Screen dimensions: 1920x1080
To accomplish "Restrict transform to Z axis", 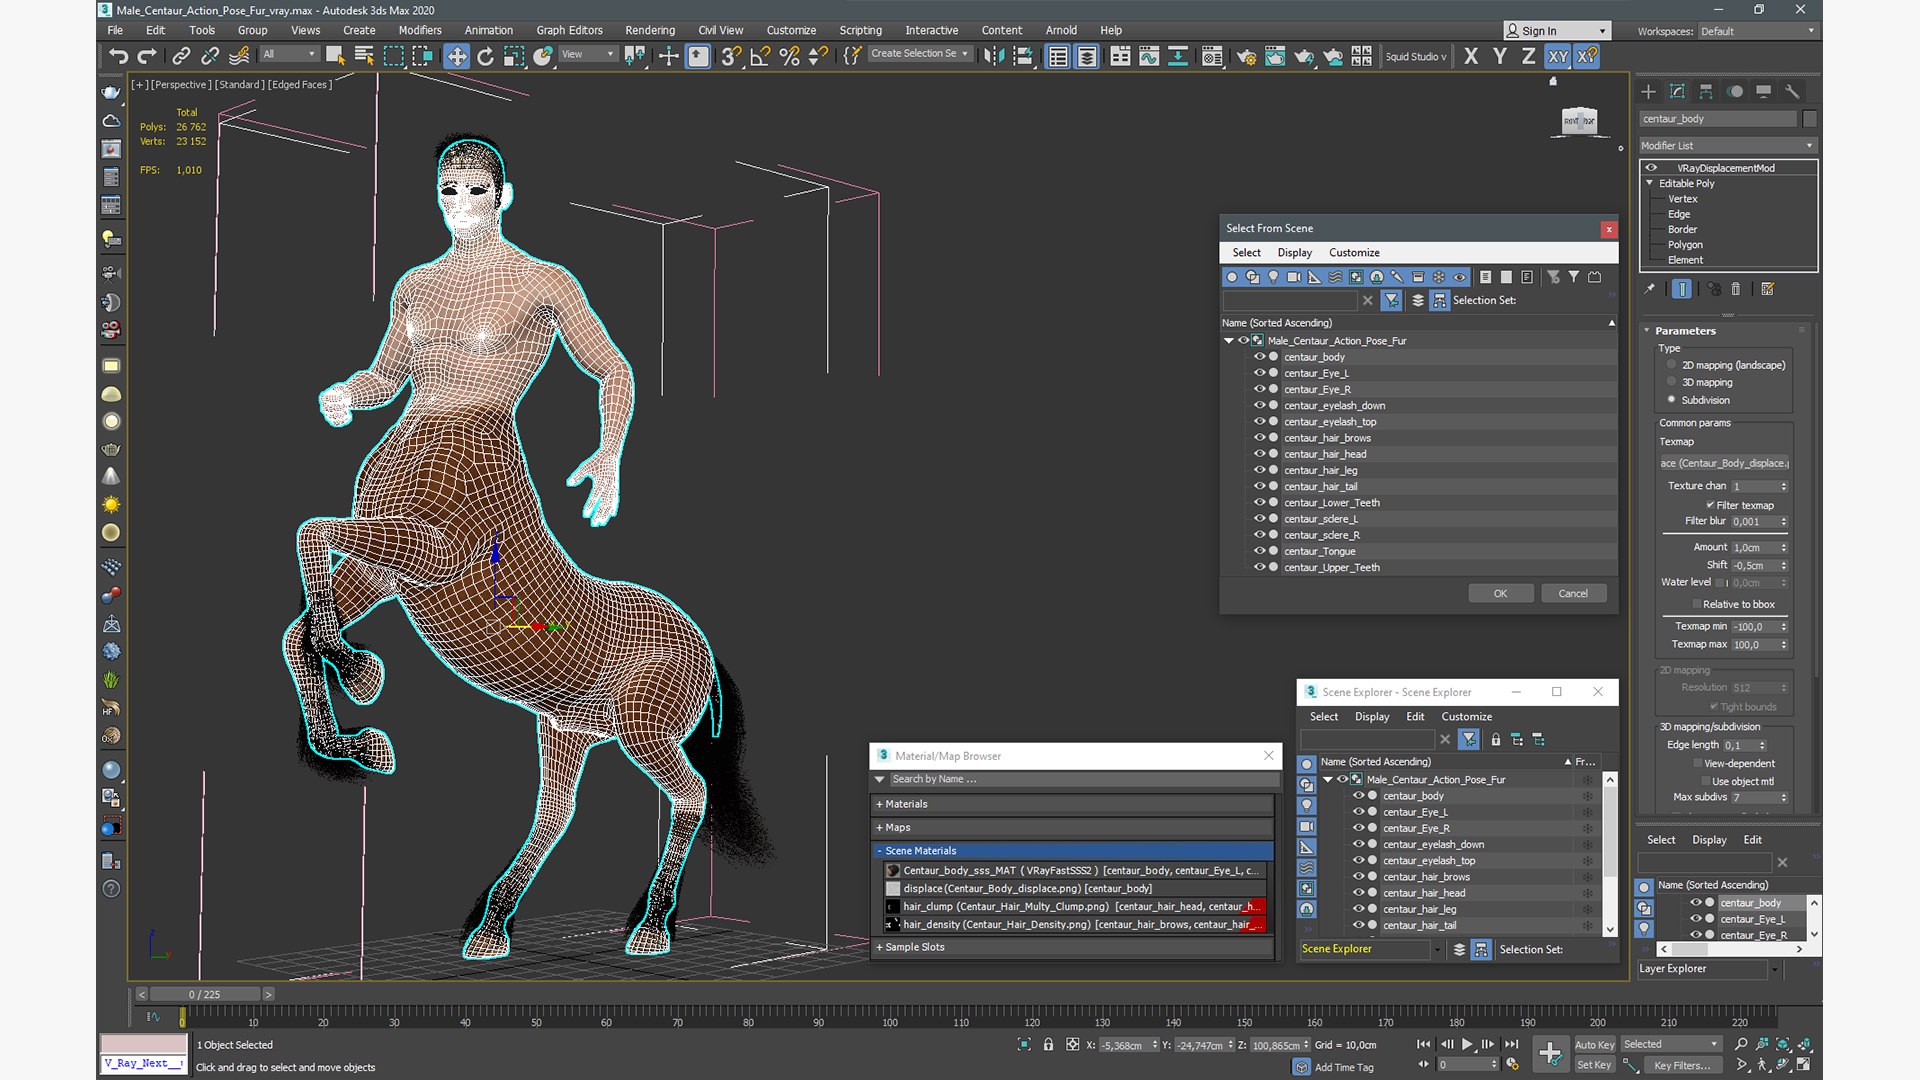I will (1528, 56).
